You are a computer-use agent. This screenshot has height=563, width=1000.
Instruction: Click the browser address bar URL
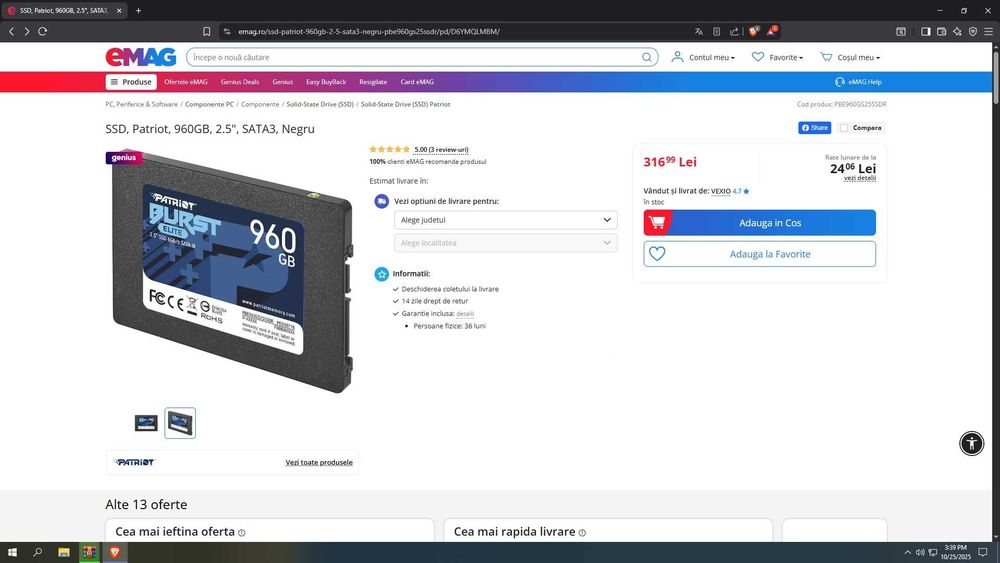coord(369,31)
